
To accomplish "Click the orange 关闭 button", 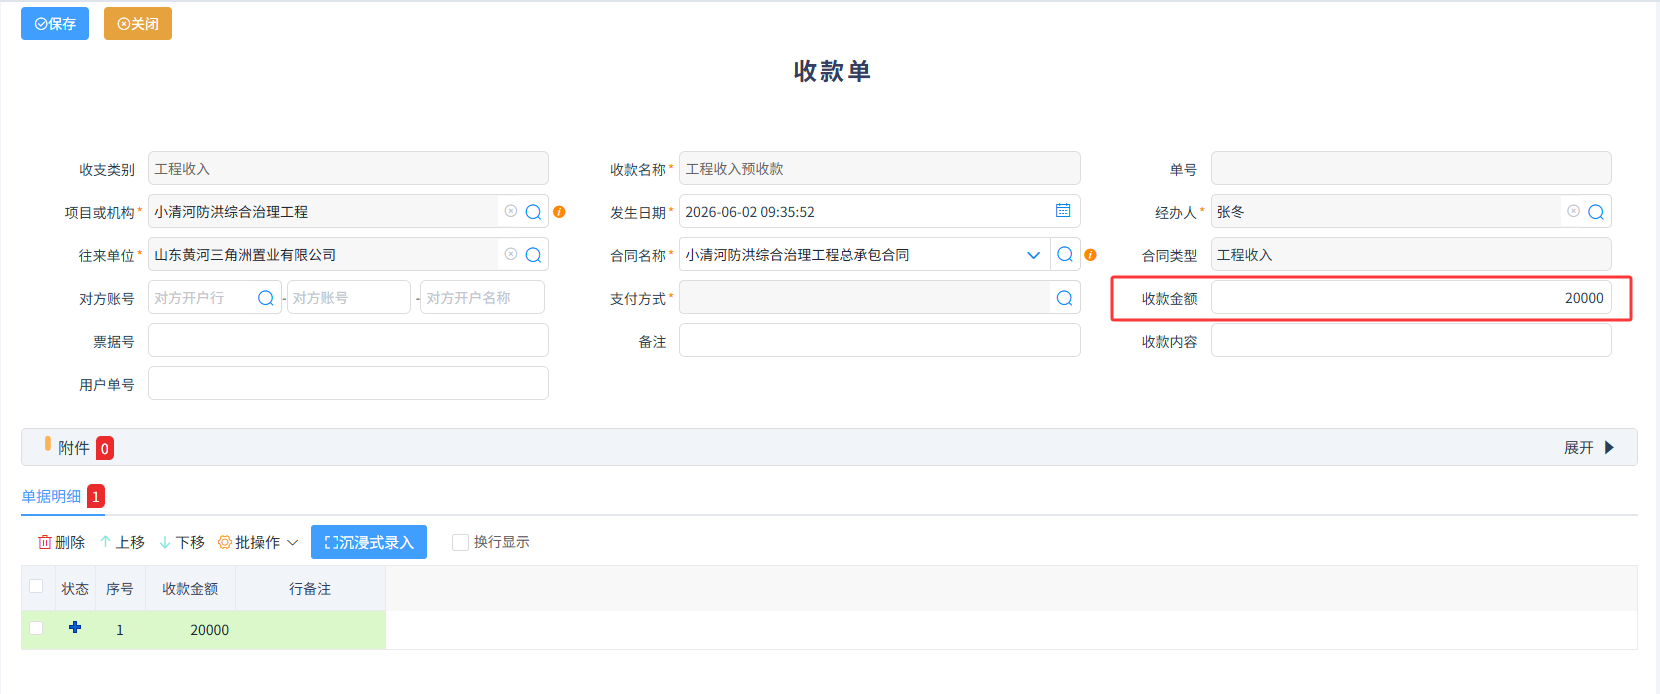I will click(138, 24).
